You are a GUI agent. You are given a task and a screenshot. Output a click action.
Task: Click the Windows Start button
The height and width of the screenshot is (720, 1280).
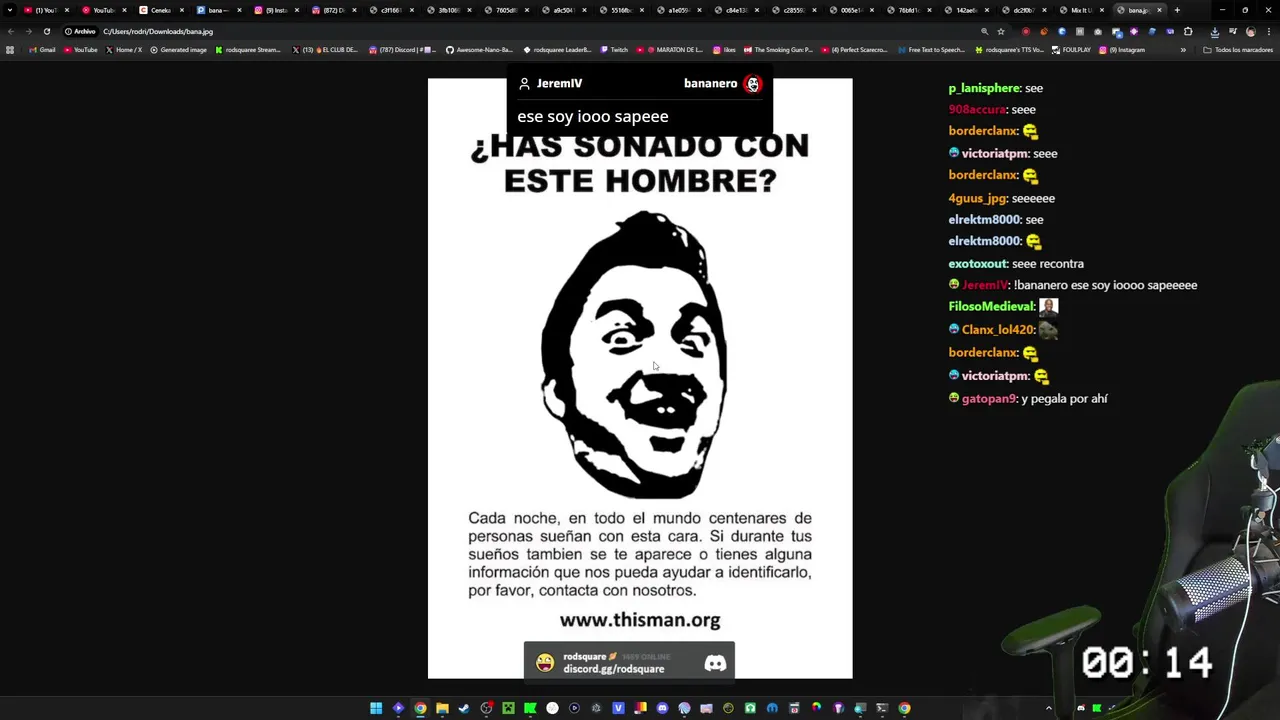(x=376, y=708)
